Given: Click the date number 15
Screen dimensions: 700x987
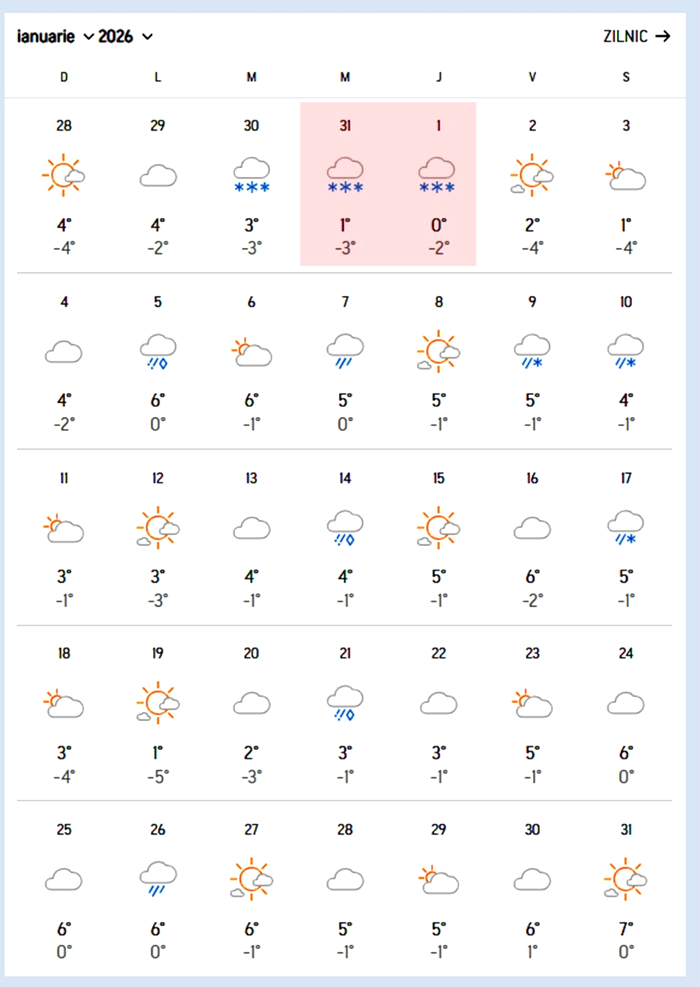Looking at the screenshot, I should (438, 478).
